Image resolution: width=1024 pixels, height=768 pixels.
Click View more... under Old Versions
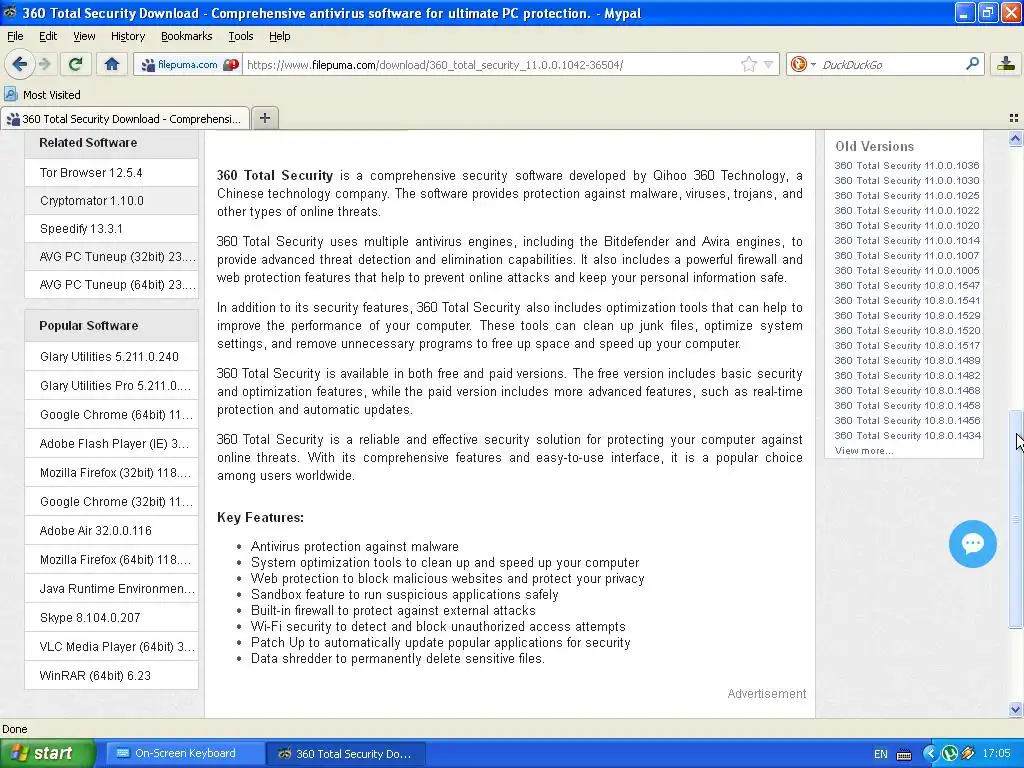(863, 451)
